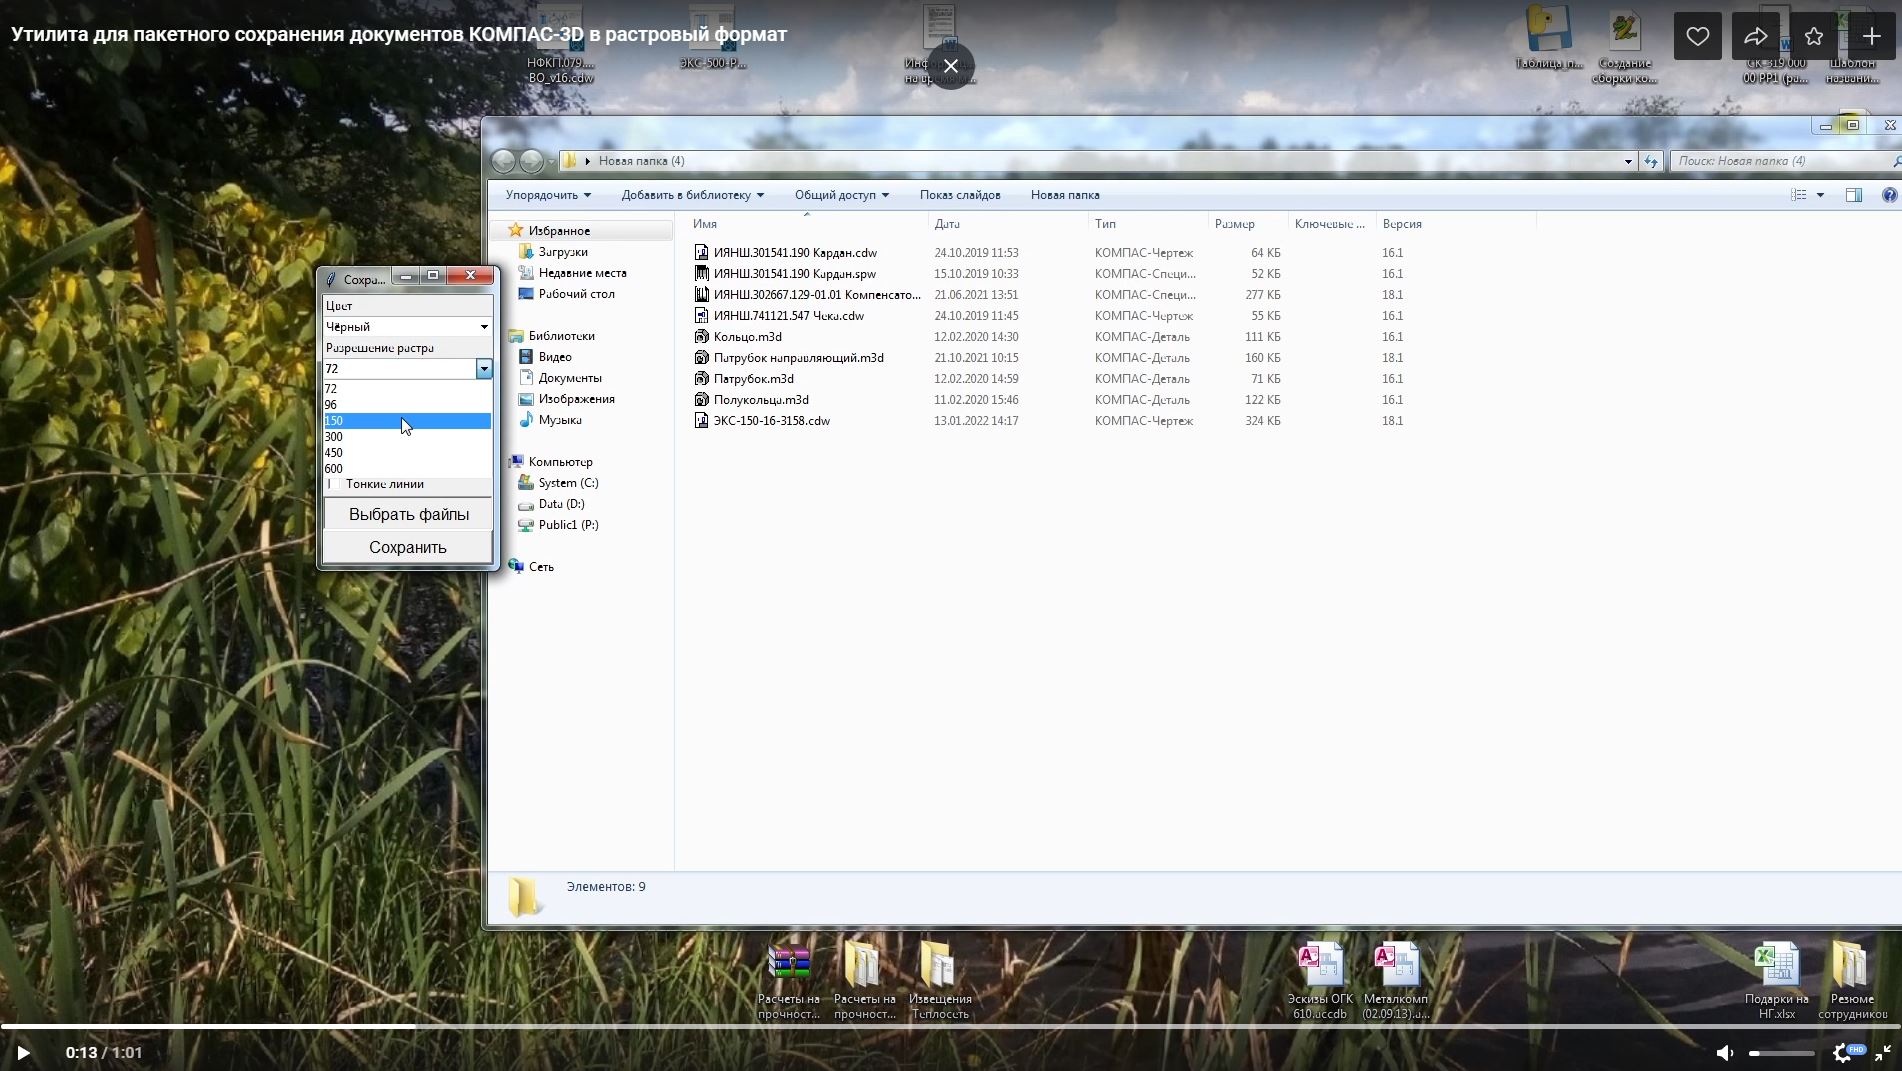The width and height of the screenshot is (1902, 1071).
Task: Click the star bookmark icon
Action: (1813, 37)
